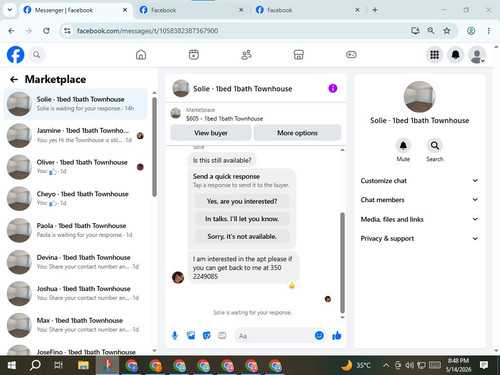Attach a photo file icon

pyautogui.click(x=191, y=336)
